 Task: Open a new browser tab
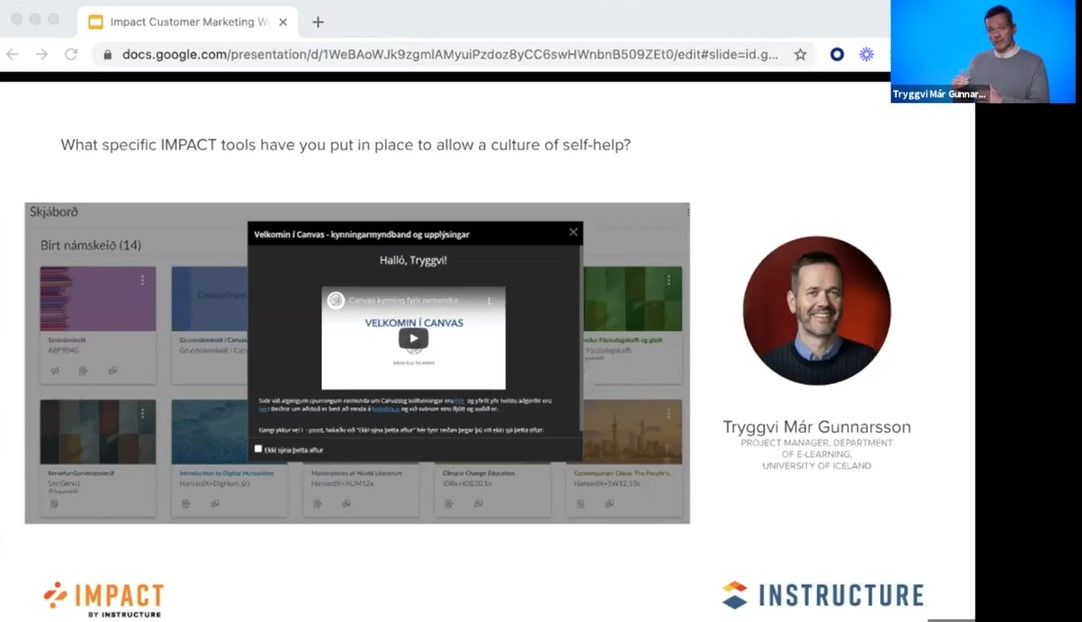(x=317, y=22)
